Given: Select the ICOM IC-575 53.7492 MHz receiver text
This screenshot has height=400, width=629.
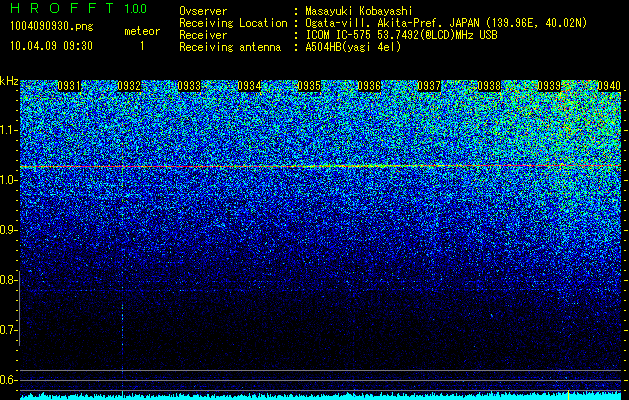Looking at the screenshot, I should [401, 35].
